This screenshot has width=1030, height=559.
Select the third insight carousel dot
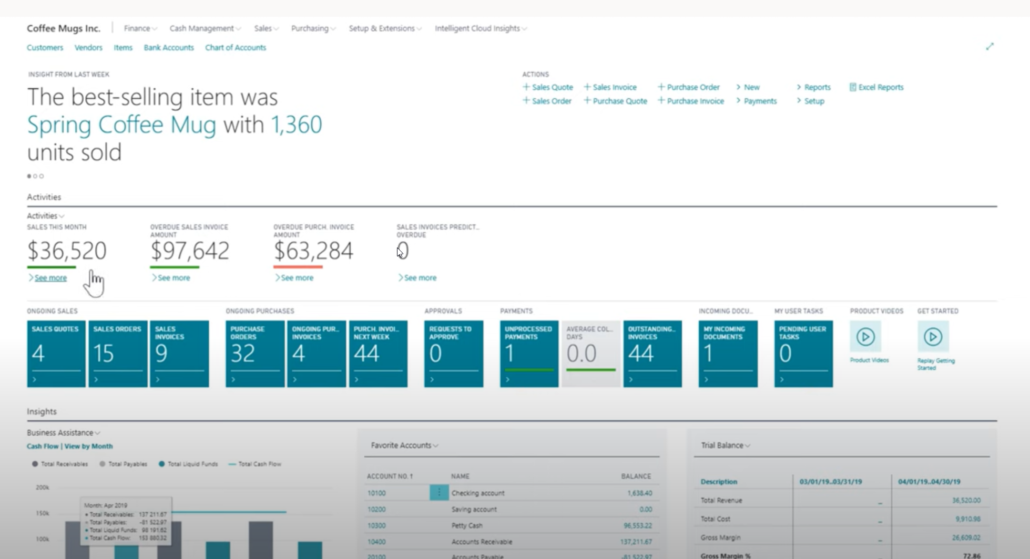pyautogui.click(x=41, y=176)
